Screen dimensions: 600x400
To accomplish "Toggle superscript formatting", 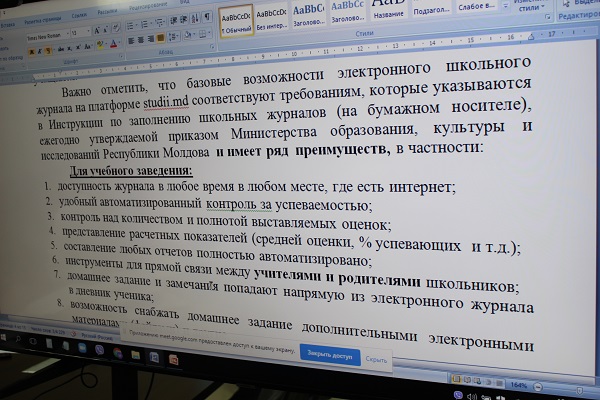I will (x=78, y=47).
